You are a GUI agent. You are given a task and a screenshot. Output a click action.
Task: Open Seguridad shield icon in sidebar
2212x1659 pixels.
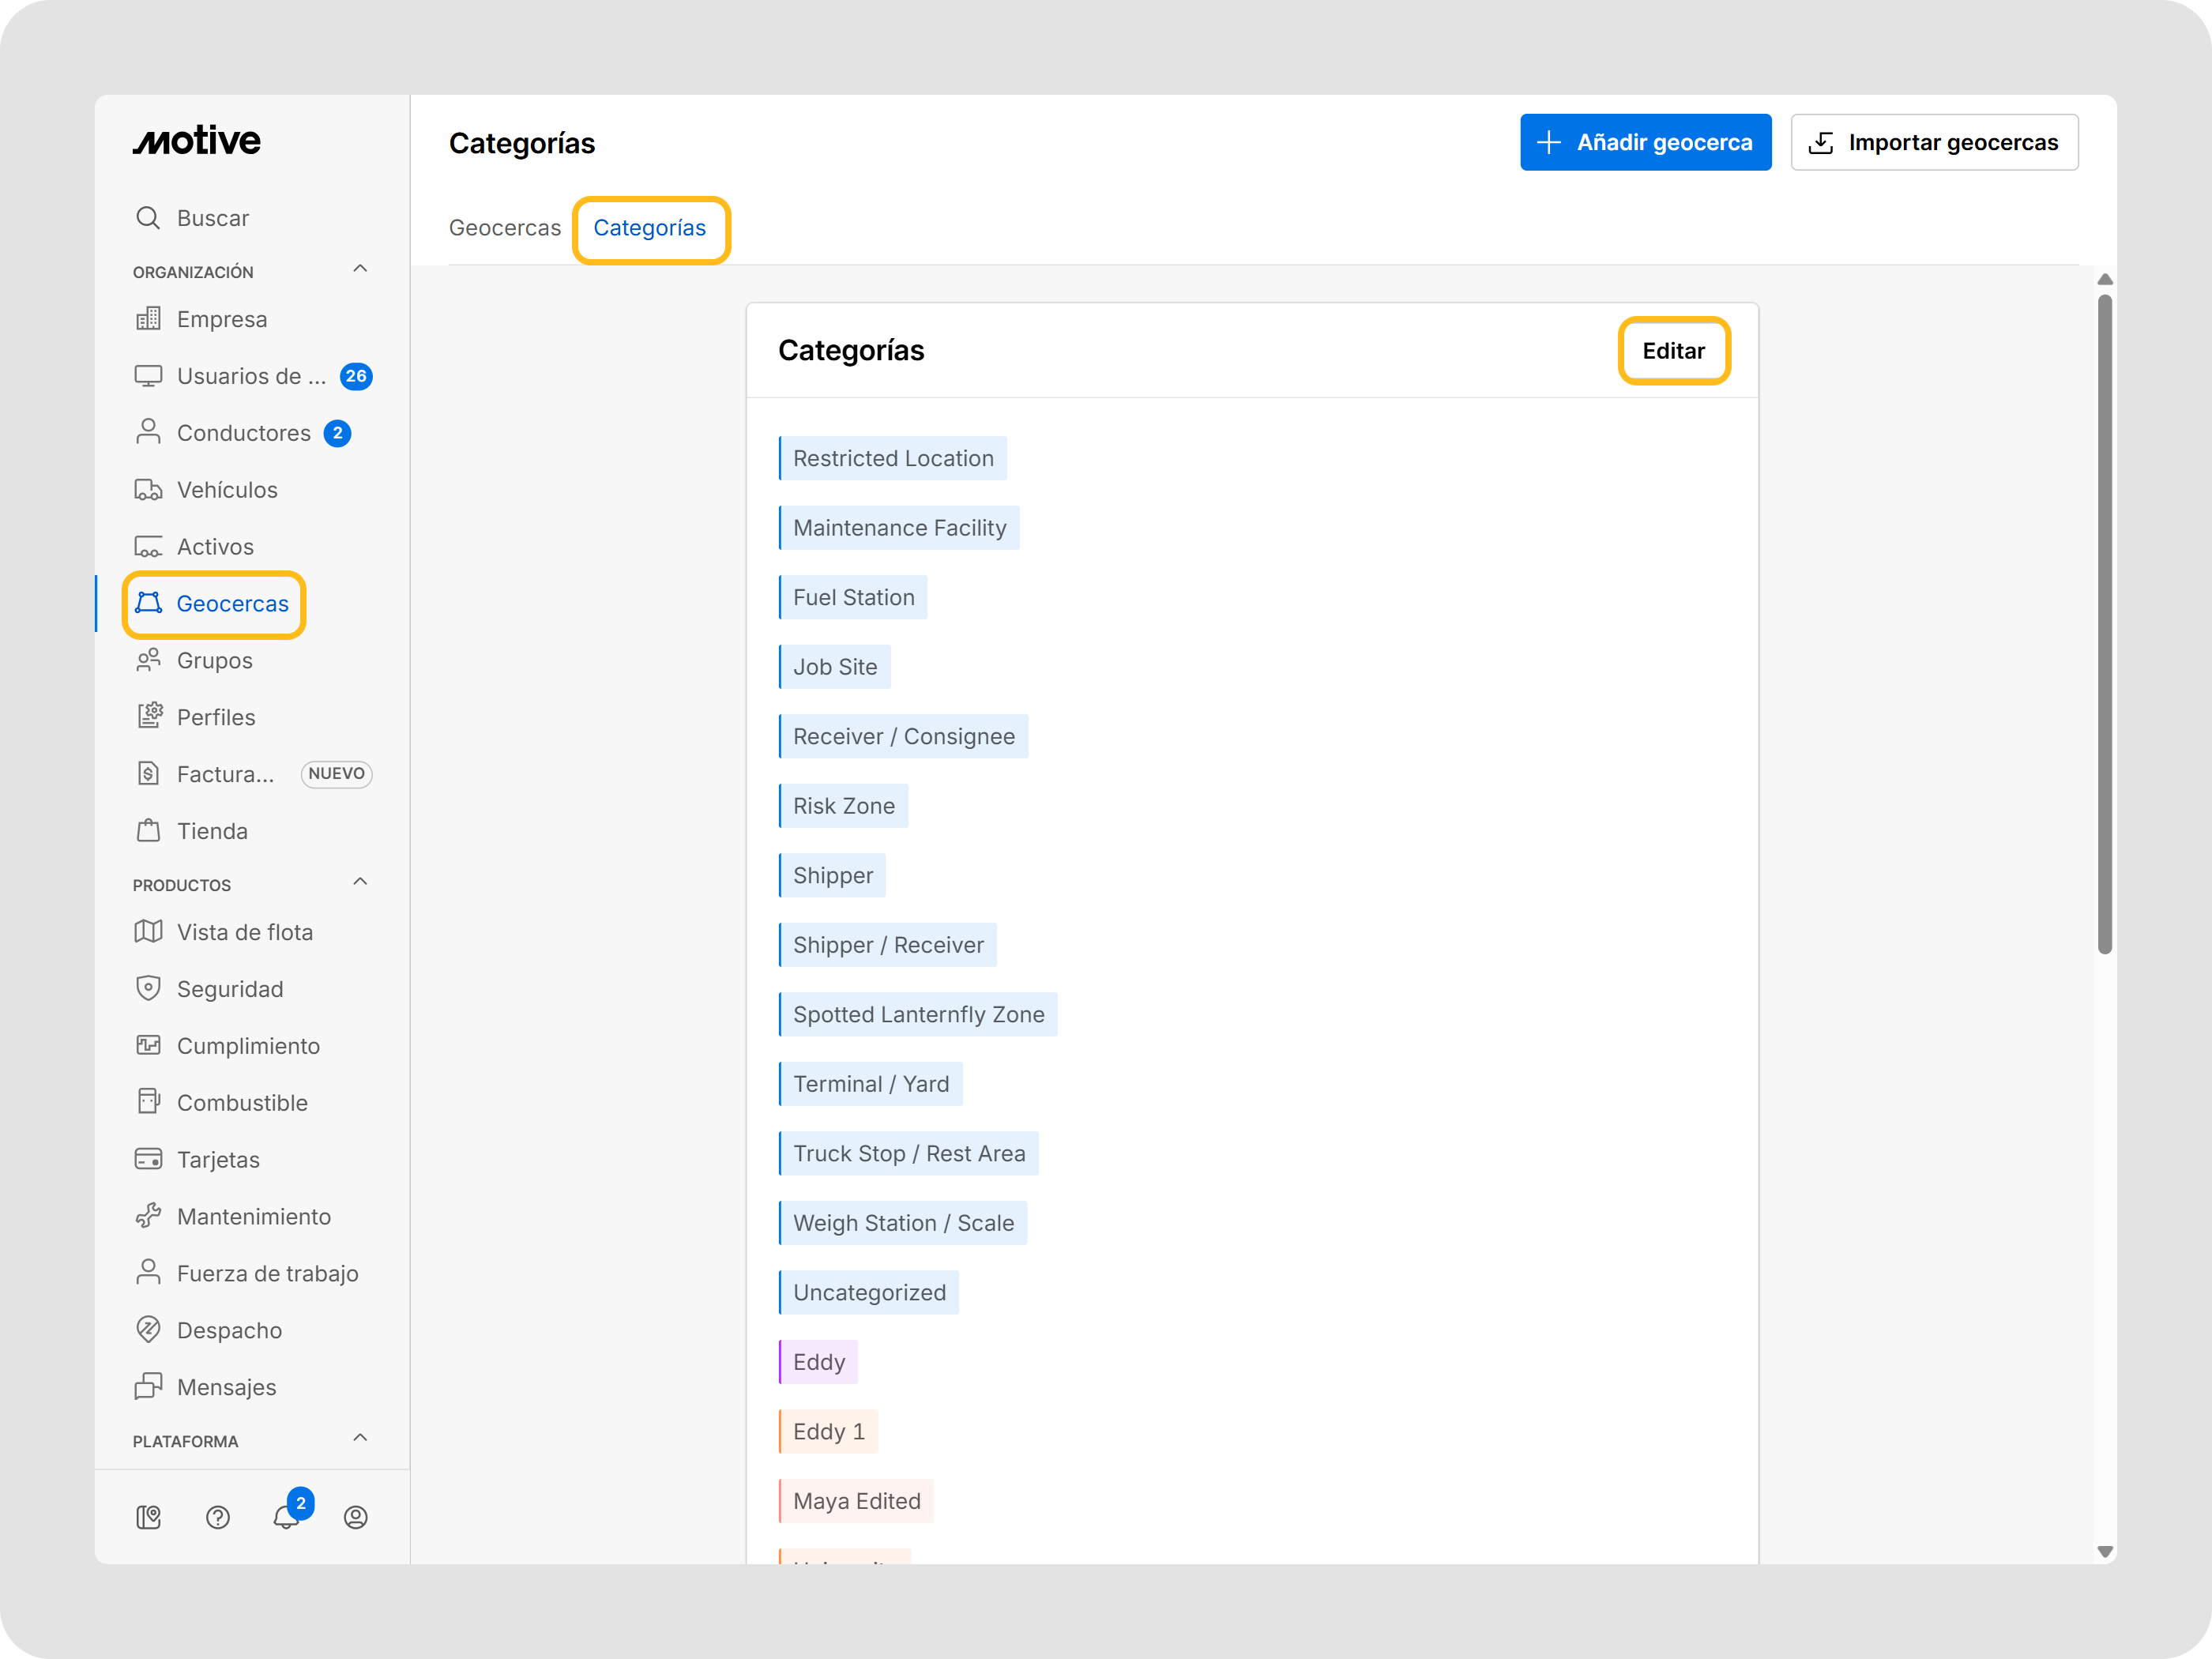(x=148, y=988)
